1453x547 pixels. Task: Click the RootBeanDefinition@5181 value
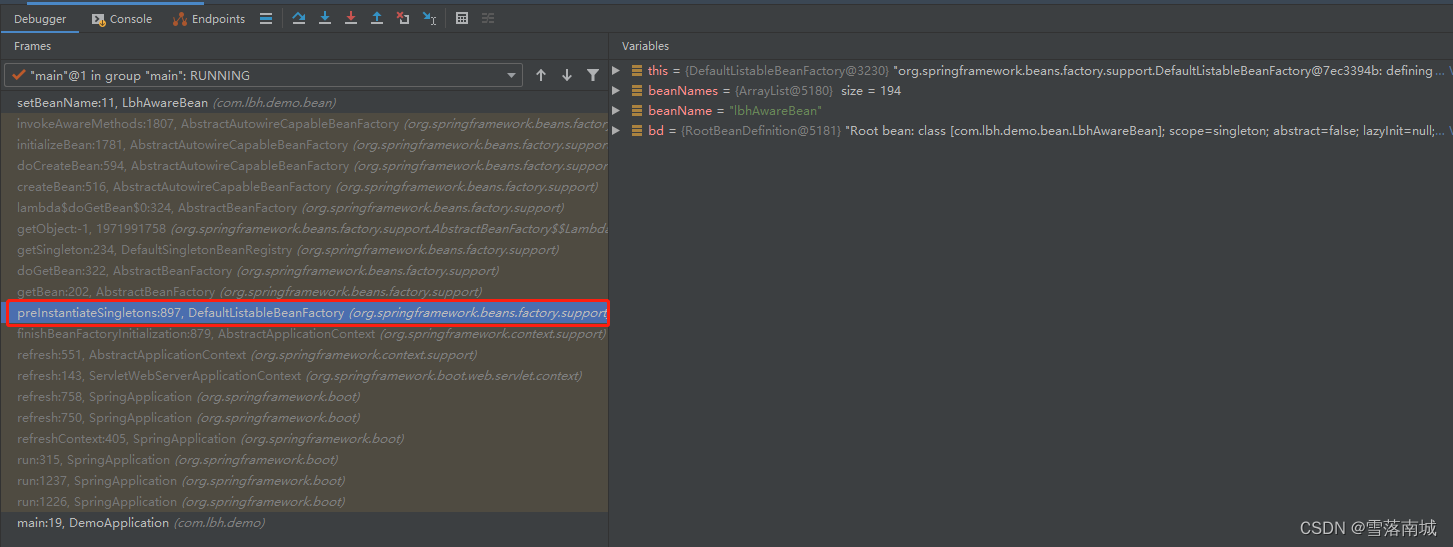(761, 131)
